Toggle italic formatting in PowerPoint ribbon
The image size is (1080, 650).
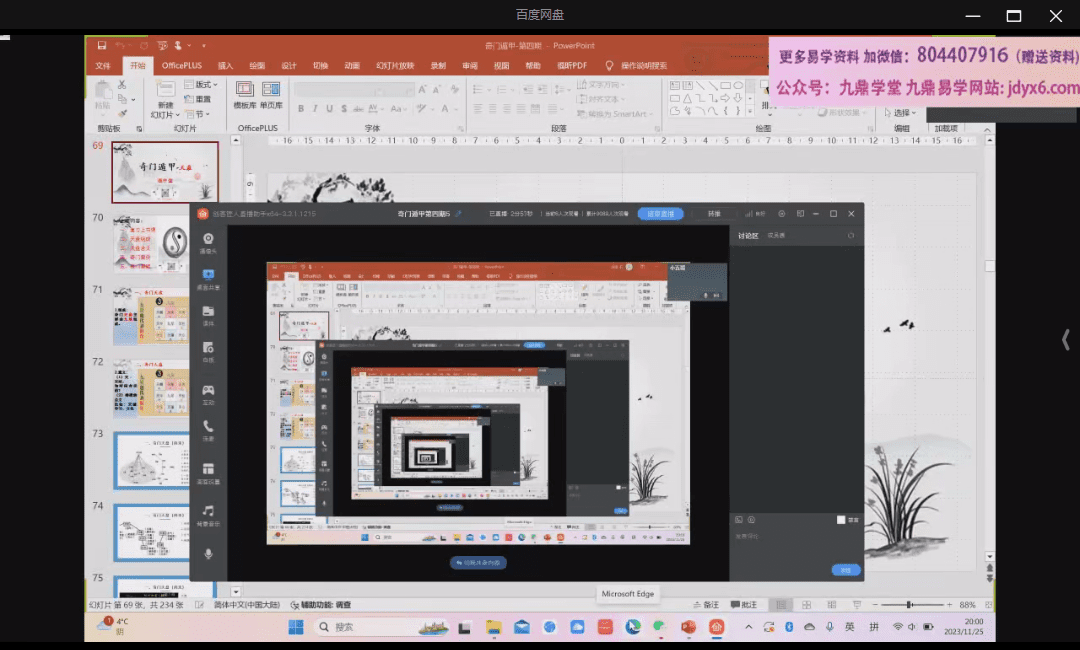click(315, 108)
